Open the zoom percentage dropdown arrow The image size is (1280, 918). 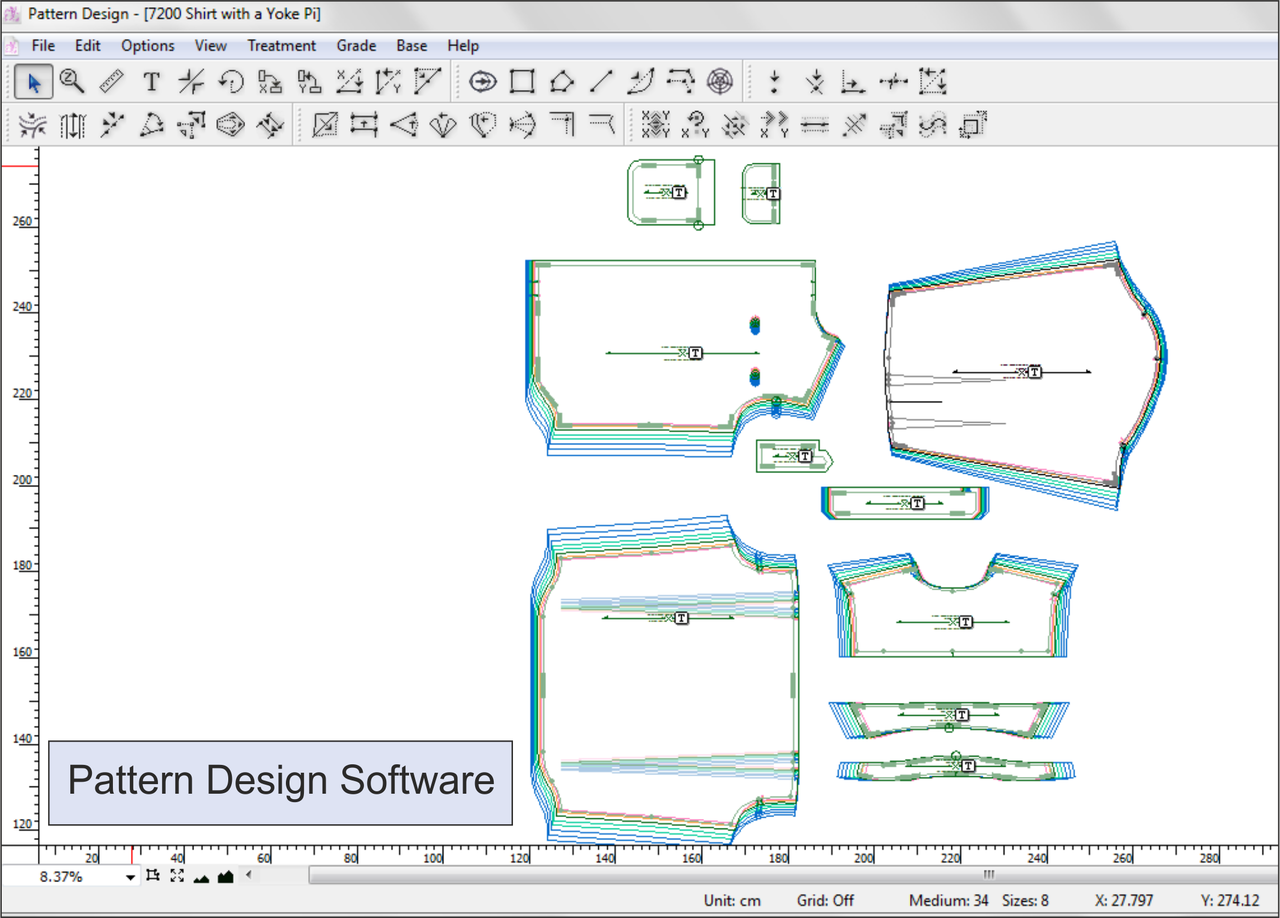click(x=130, y=878)
